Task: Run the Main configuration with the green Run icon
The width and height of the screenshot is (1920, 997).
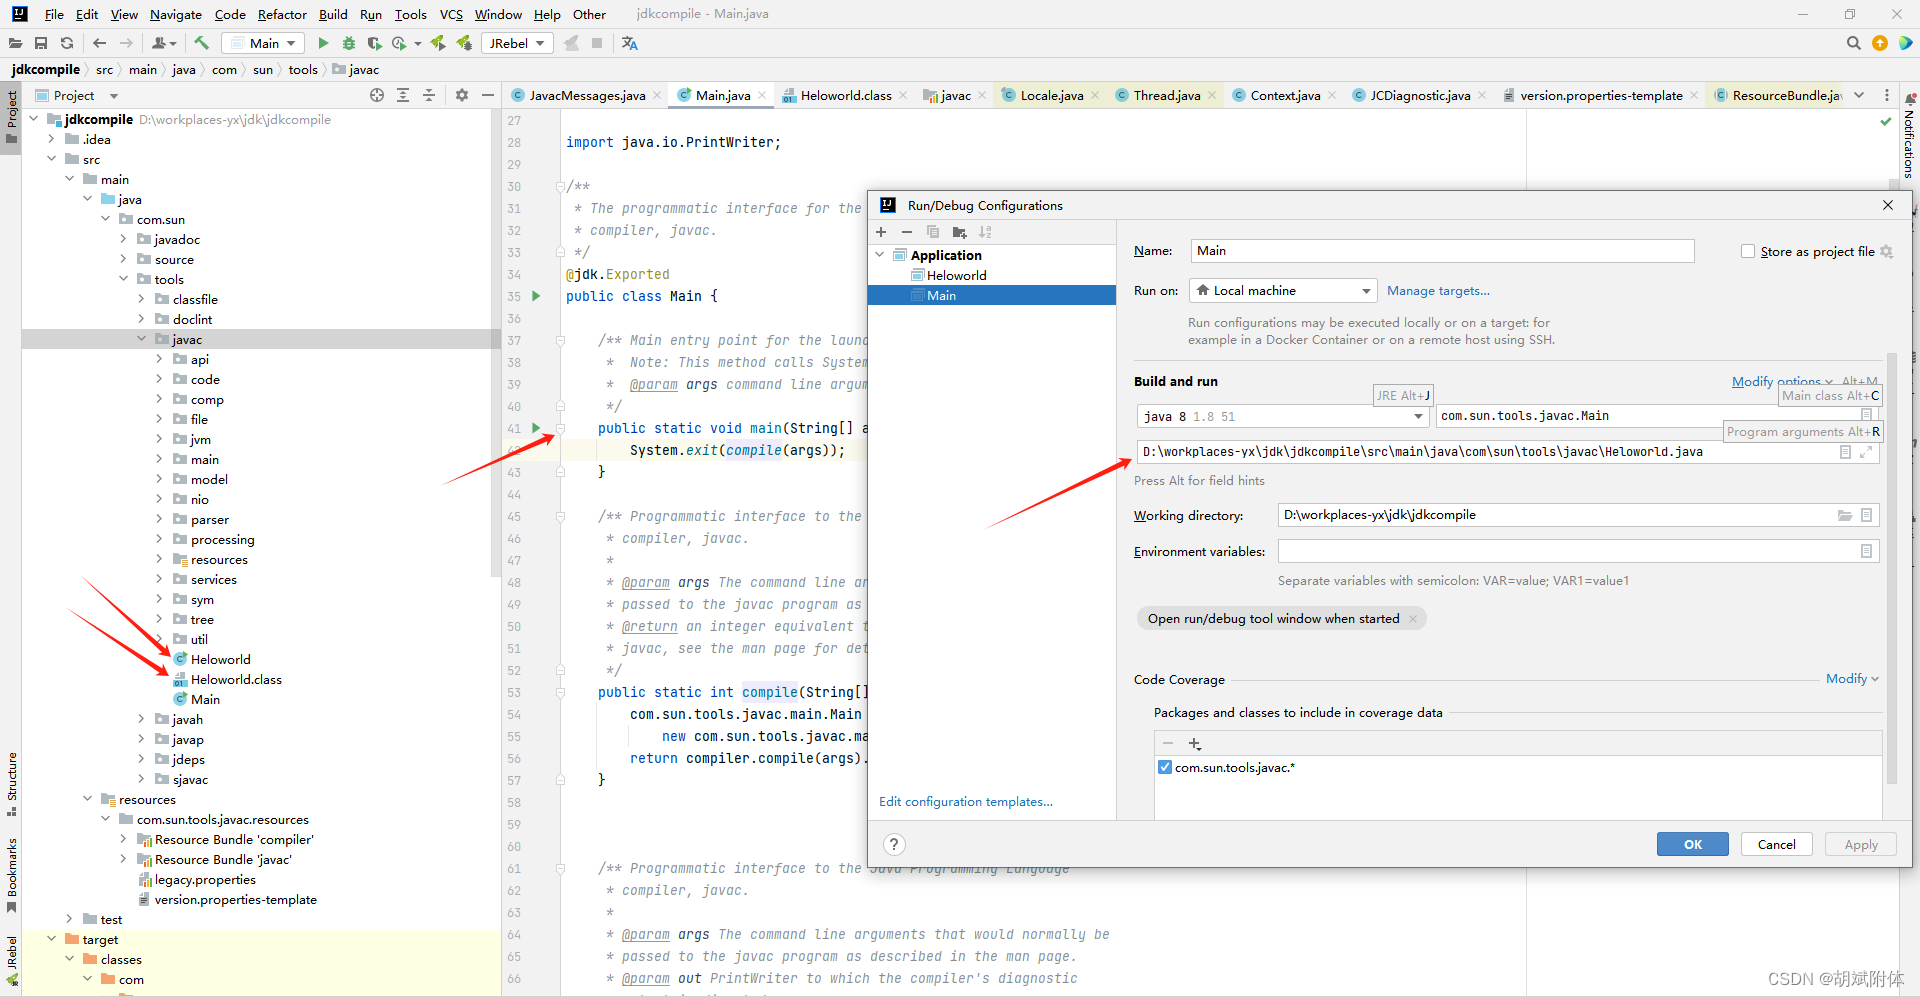Action: click(x=323, y=43)
